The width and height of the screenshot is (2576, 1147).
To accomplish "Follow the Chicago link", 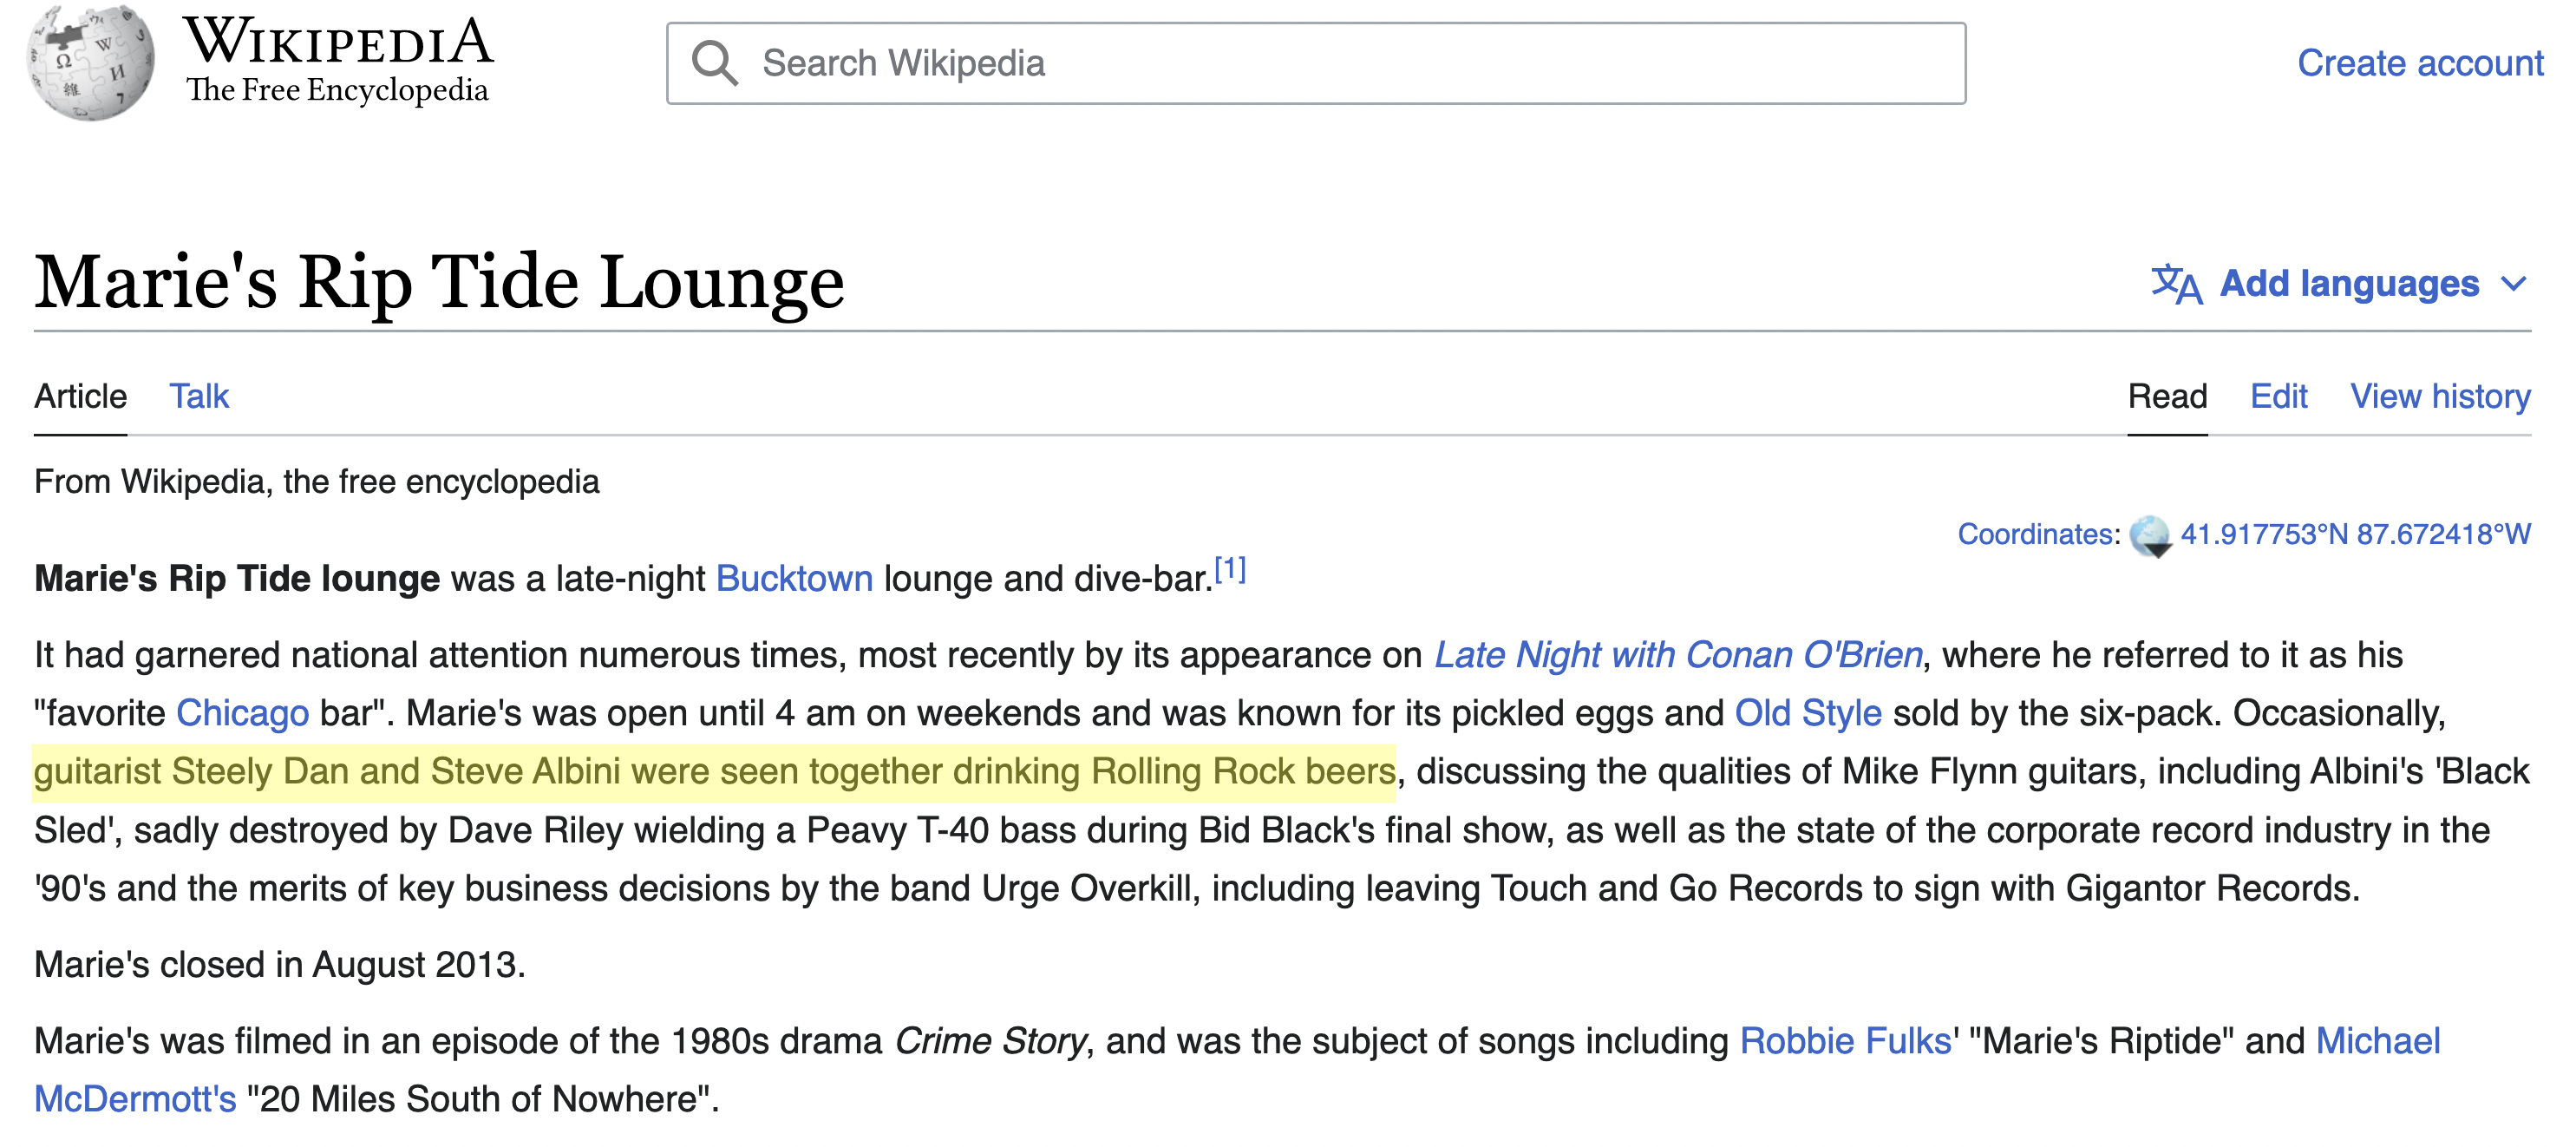I will coord(243,713).
